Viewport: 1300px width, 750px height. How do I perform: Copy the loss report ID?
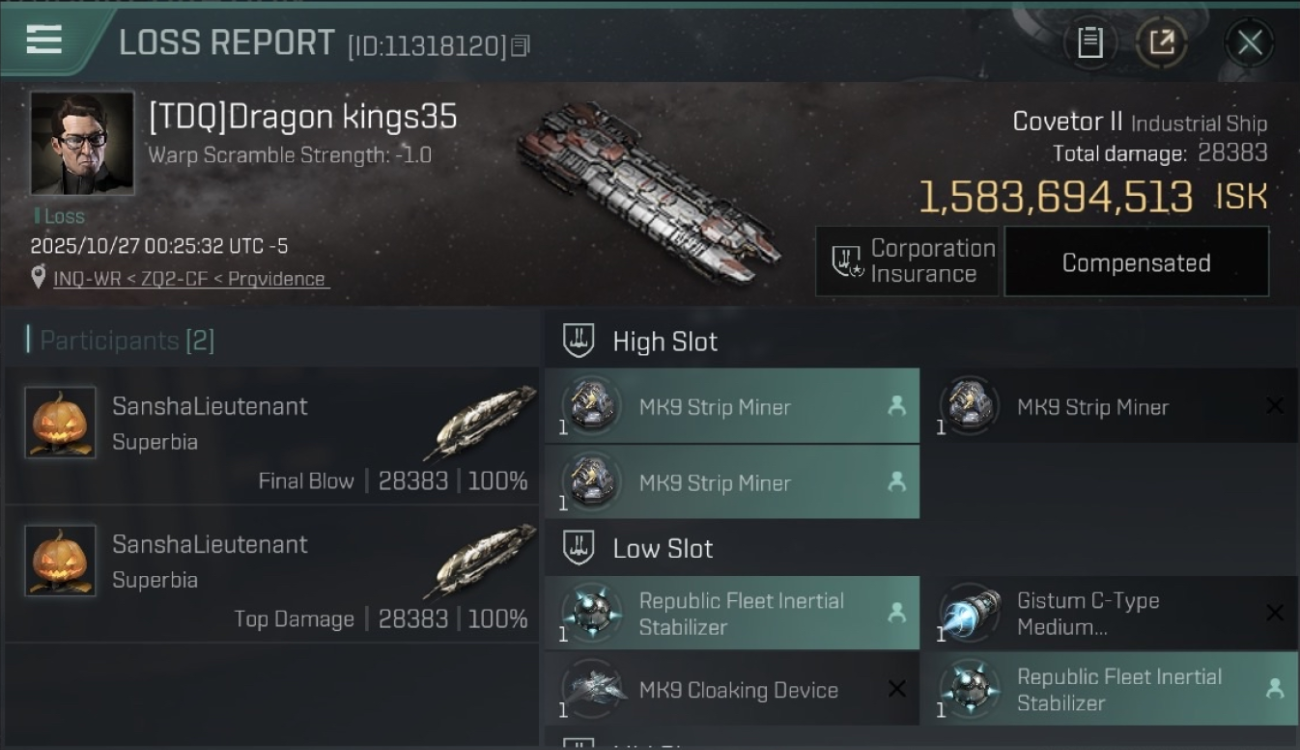520,46
